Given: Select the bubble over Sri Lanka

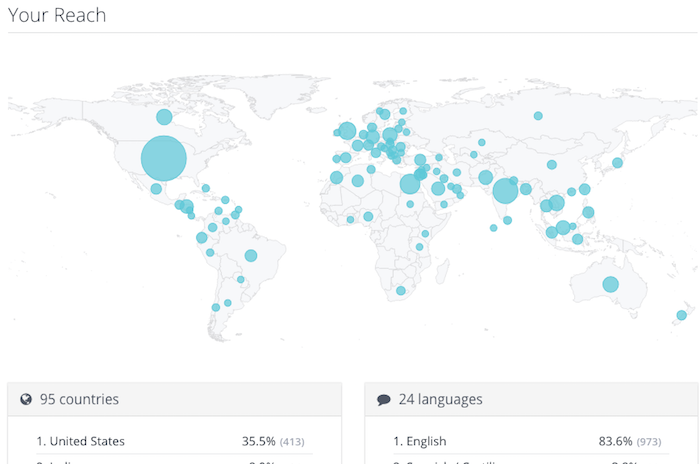Looking at the screenshot, I should tap(493, 228).
